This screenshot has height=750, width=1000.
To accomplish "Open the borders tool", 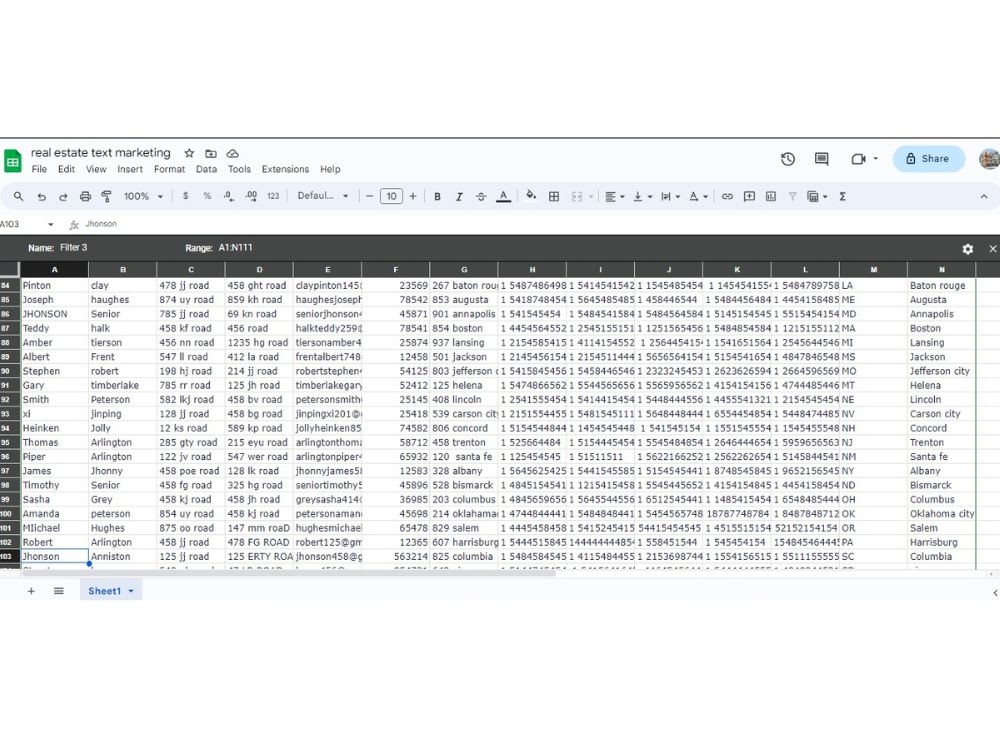I will point(554,196).
